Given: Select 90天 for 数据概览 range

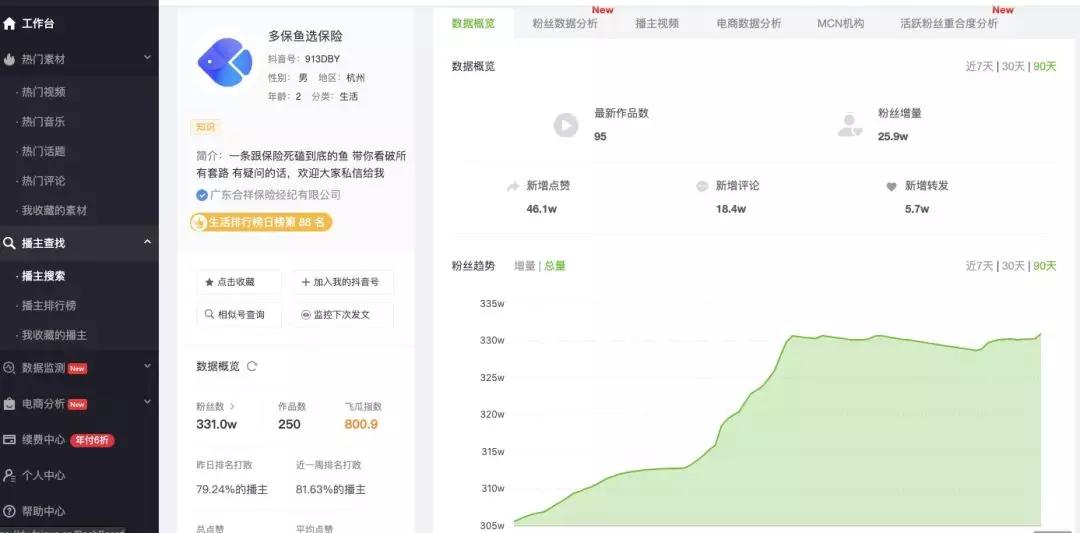Looking at the screenshot, I should (x=1044, y=67).
